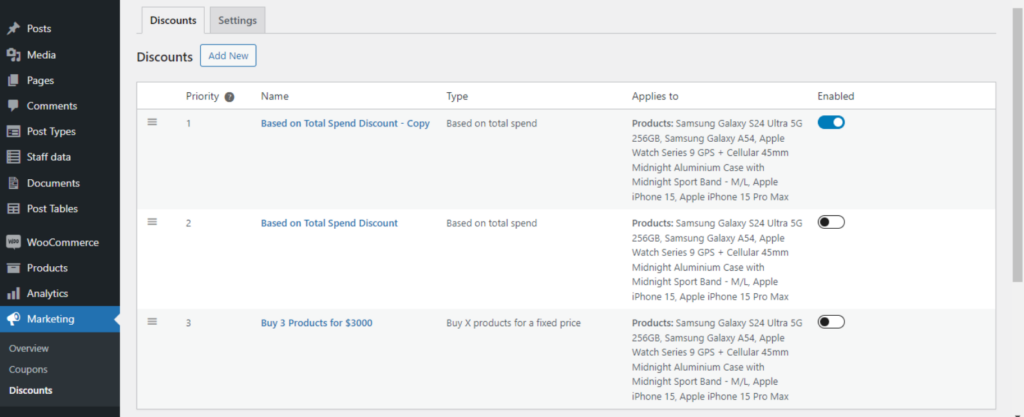
Task: Switch to the Settings tab
Action: [x=237, y=20]
